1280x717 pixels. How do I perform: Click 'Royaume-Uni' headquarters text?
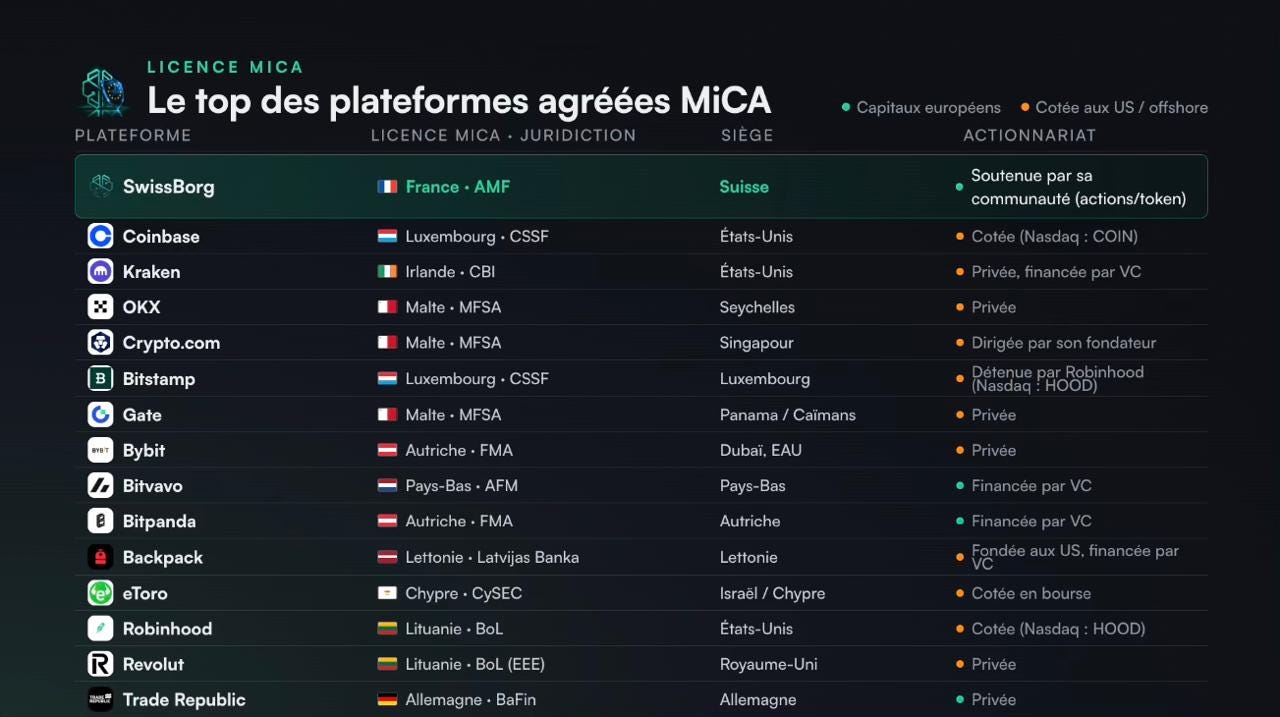click(768, 664)
